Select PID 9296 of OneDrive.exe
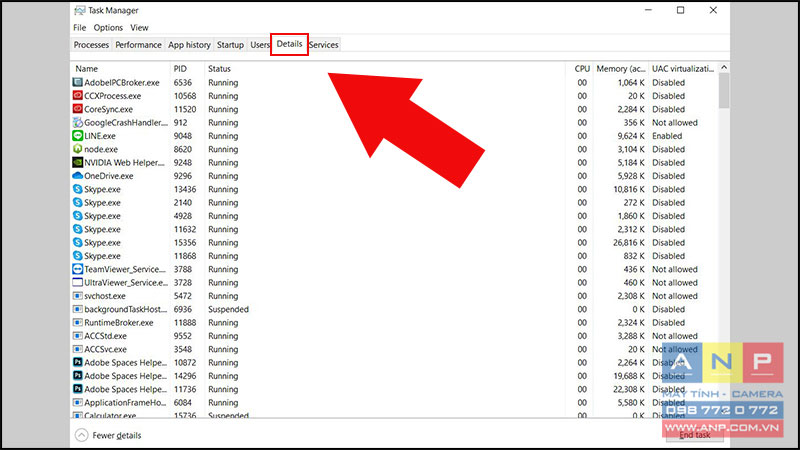Image resolution: width=800 pixels, height=450 pixels. pos(183,176)
